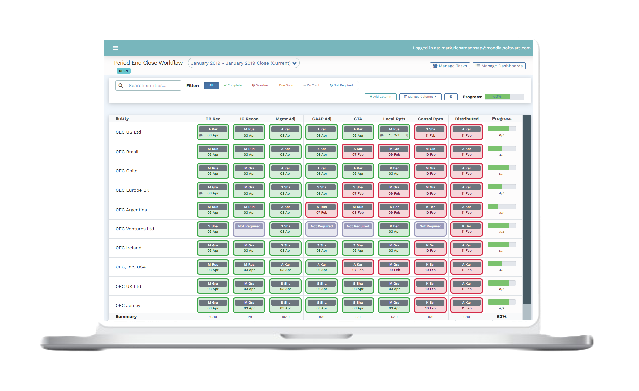Click the search magnifier icon

click(x=121, y=86)
